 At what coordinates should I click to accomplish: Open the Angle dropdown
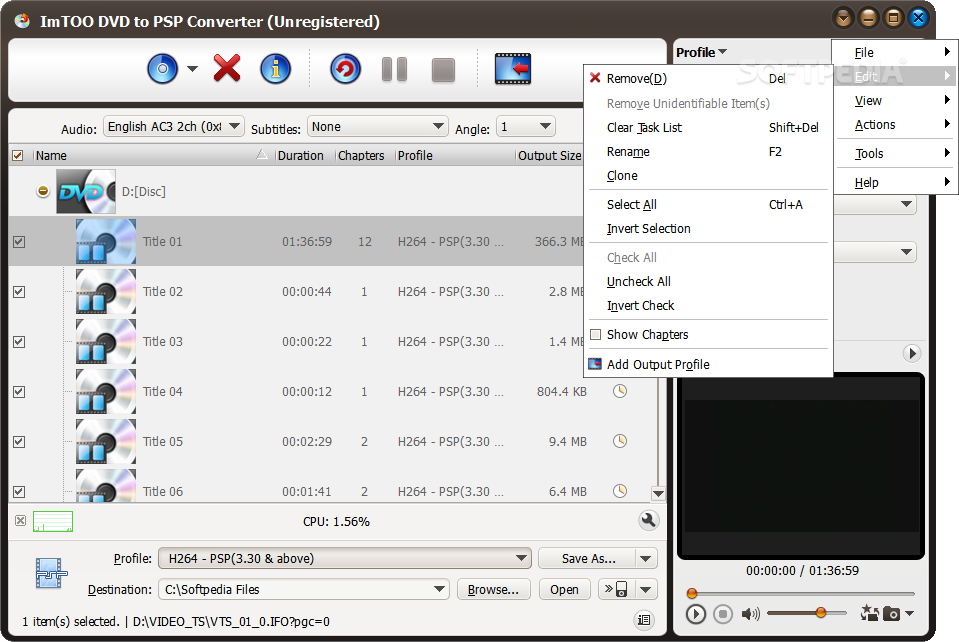coord(525,127)
